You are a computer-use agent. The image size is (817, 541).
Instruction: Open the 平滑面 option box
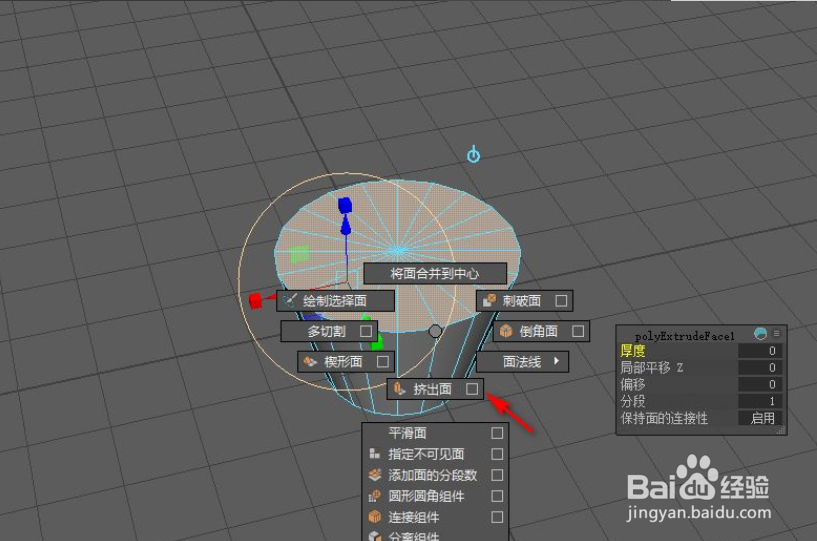(x=497, y=433)
